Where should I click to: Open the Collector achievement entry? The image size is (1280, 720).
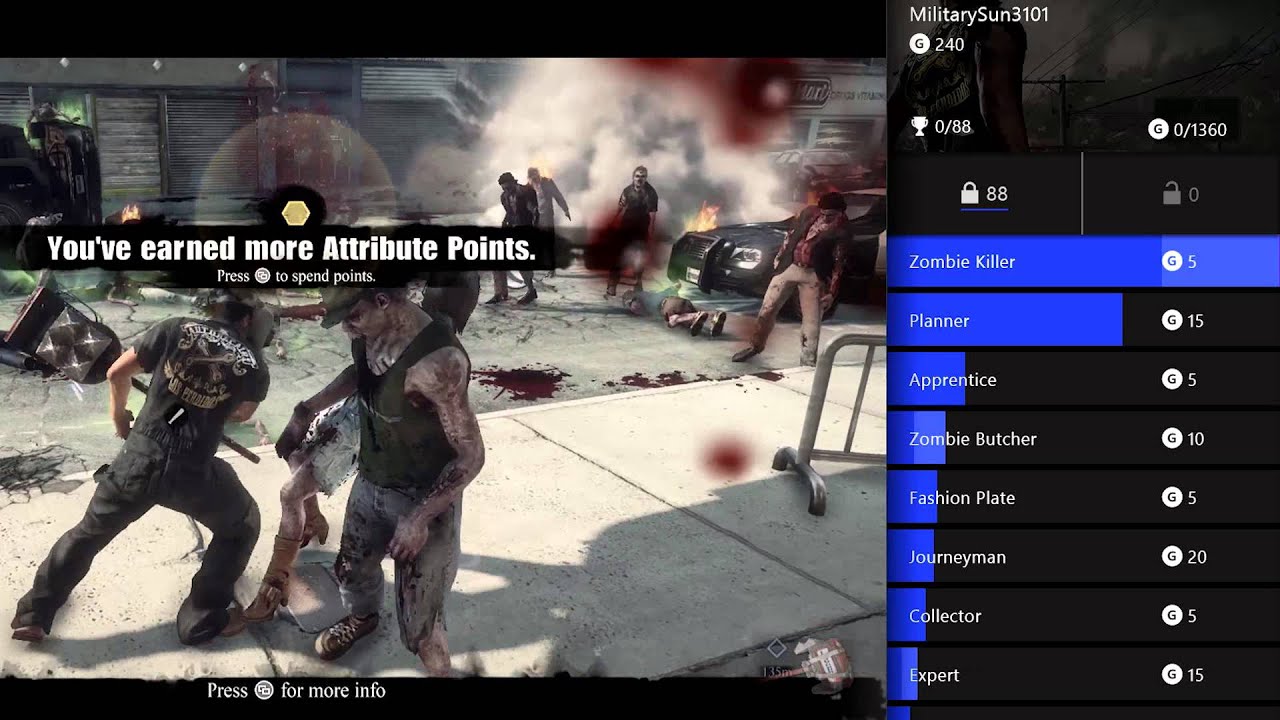click(x=1084, y=616)
